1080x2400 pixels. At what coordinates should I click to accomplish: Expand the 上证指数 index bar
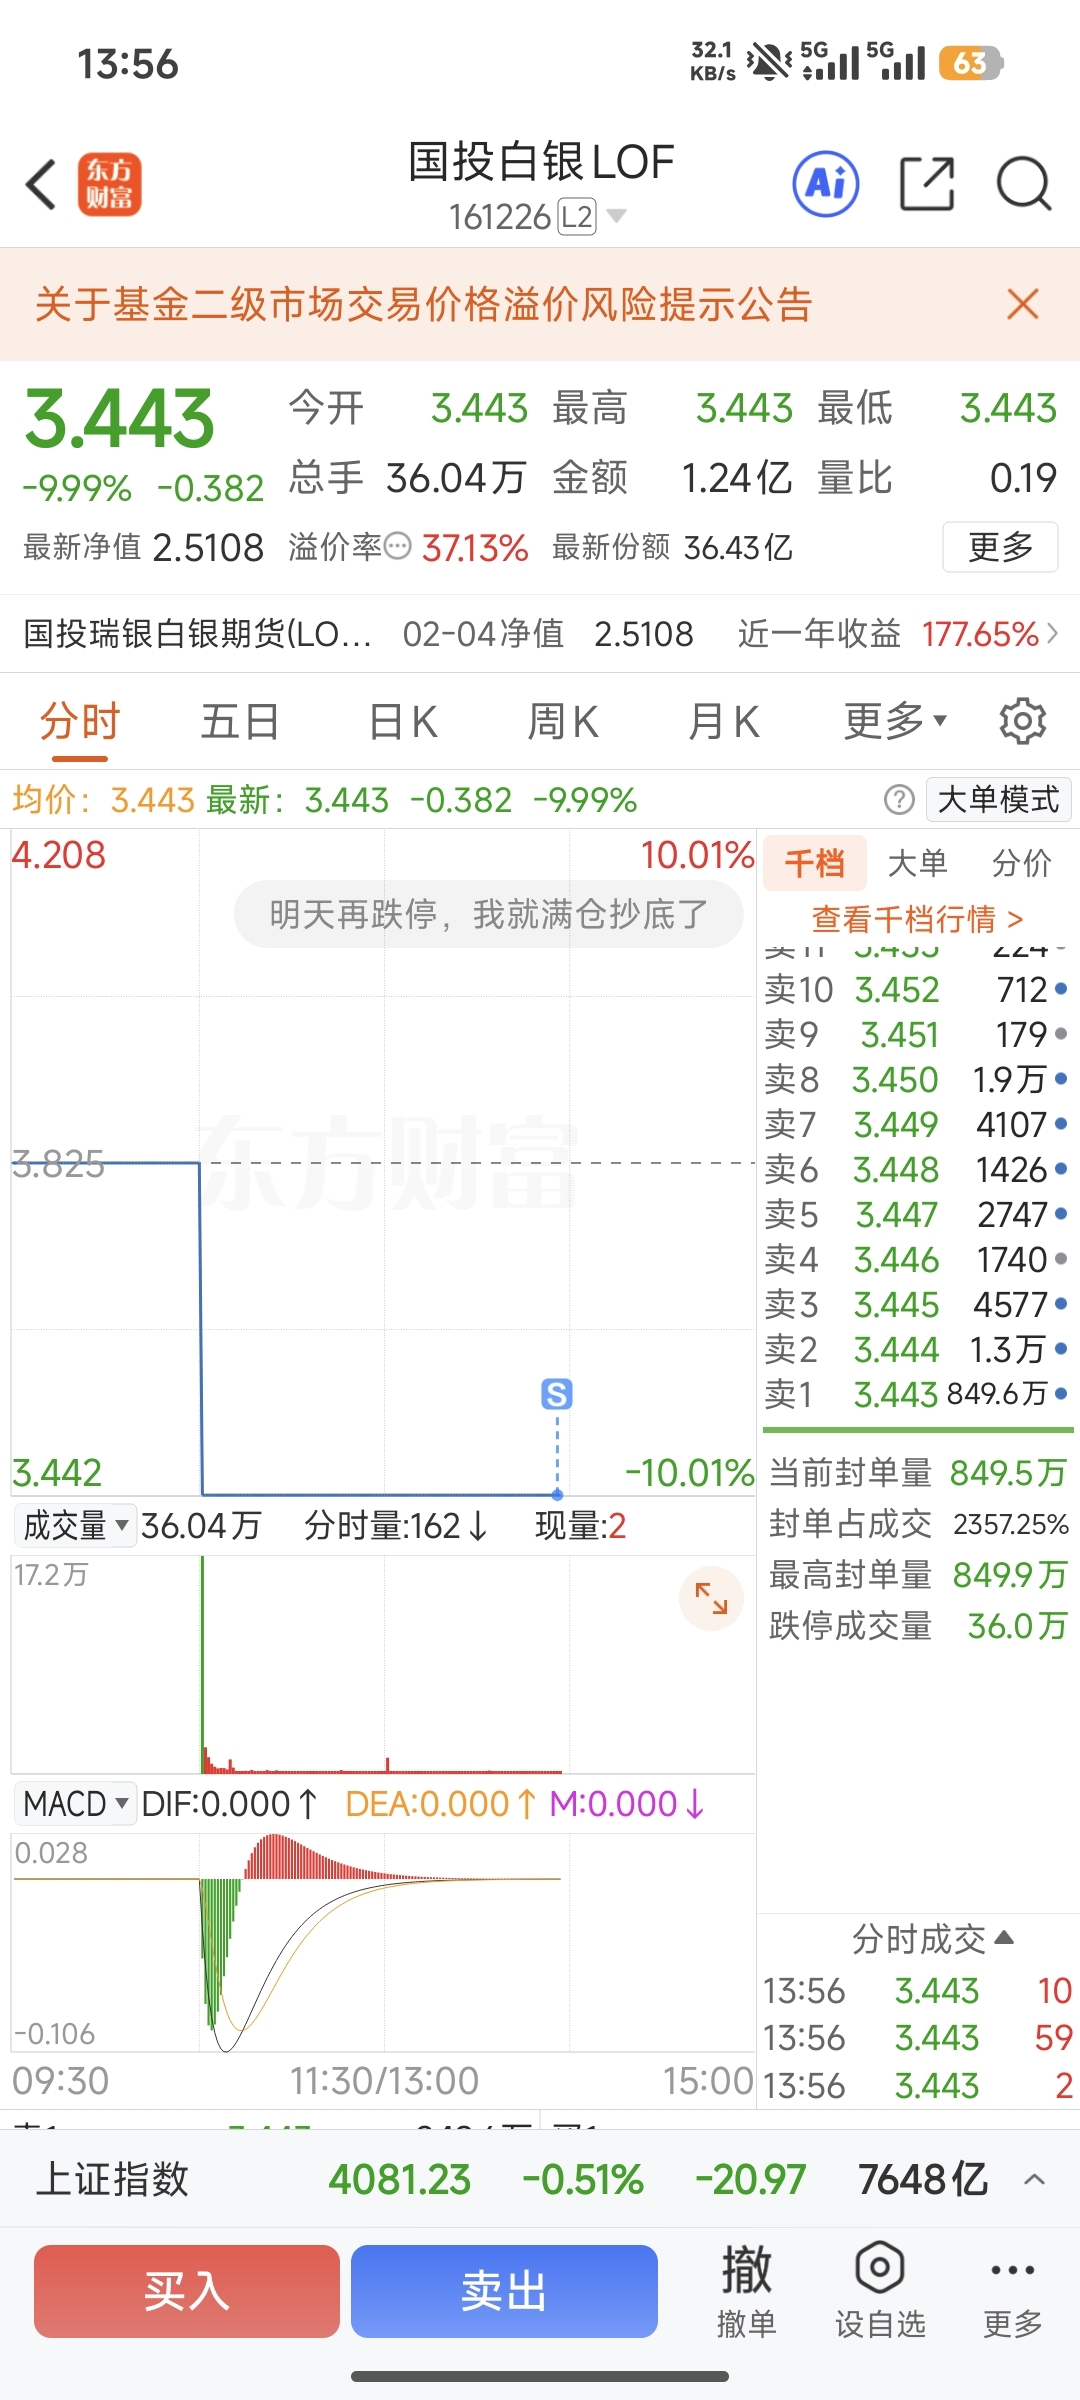point(1035,2179)
